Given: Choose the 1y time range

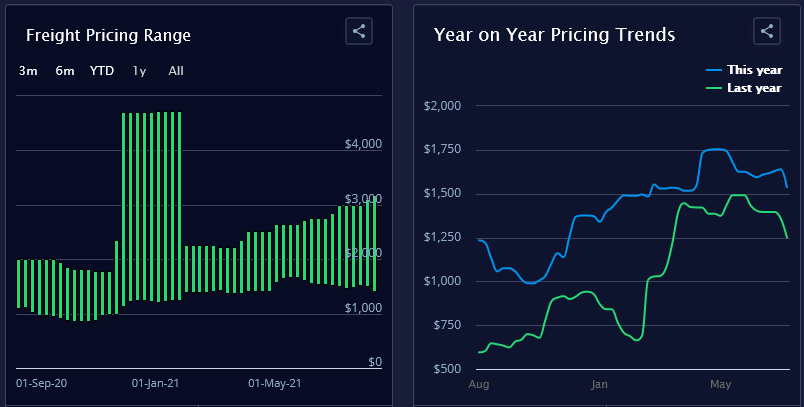Looking at the screenshot, I should click(139, 71).
